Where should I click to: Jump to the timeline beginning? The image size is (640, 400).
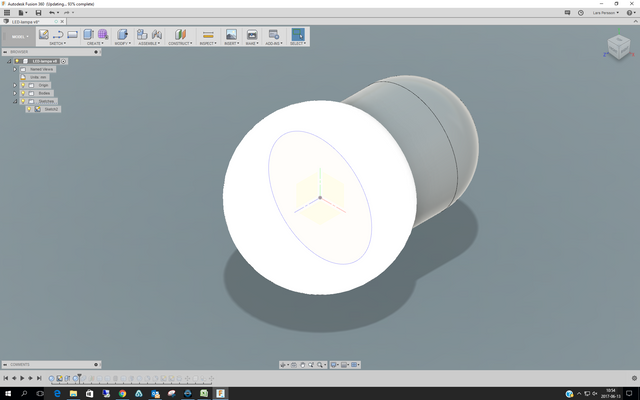point(6,378)
